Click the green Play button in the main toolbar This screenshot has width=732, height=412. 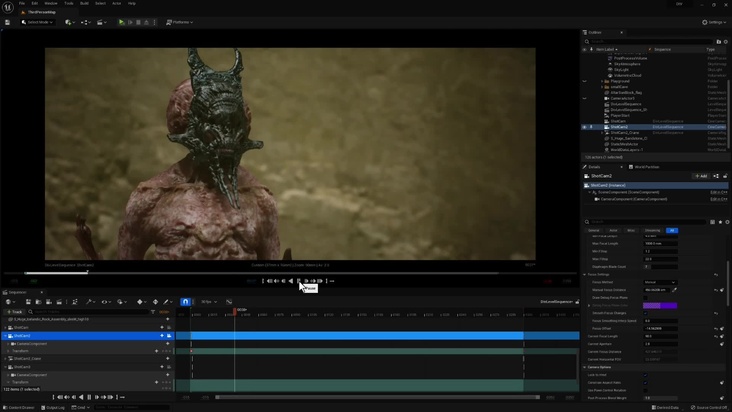coord(121,22)
